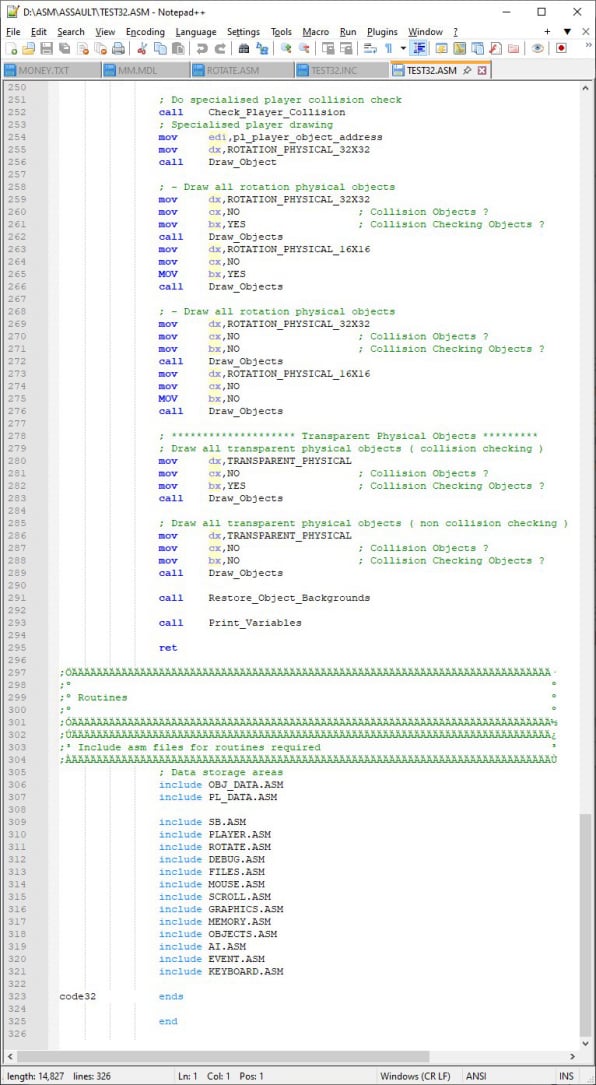Click the Zoom In toolbar icon
Image resolution: width=596 pixels, height=1085 pixels.
coord(286,48)
